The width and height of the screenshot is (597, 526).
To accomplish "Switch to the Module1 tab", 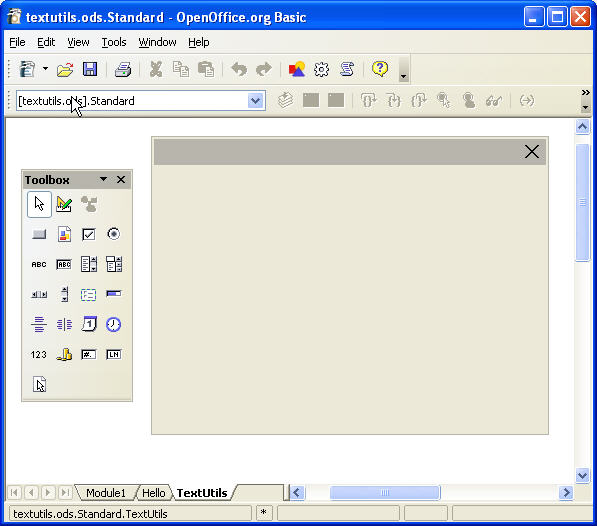I will click(106, 493).
